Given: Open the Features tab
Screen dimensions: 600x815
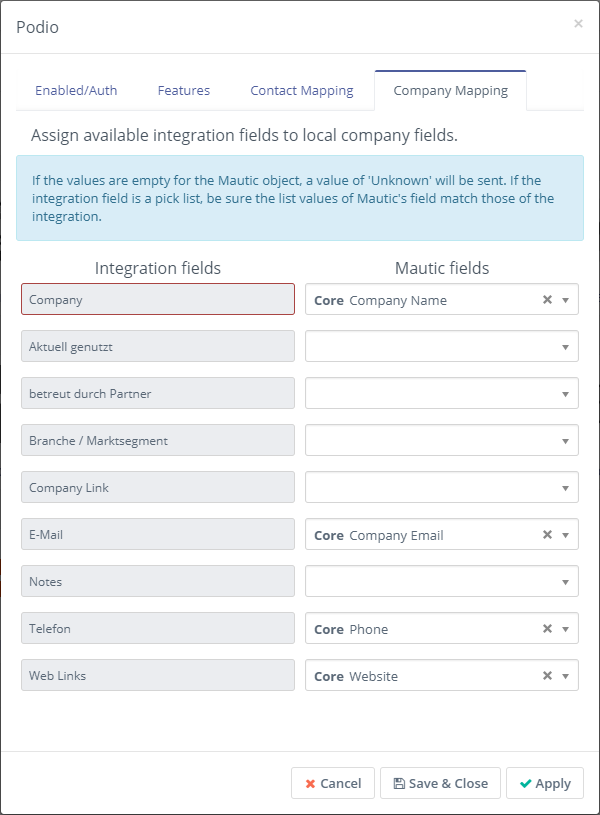Looking at the screenshot, I should (x=184, y=90).
